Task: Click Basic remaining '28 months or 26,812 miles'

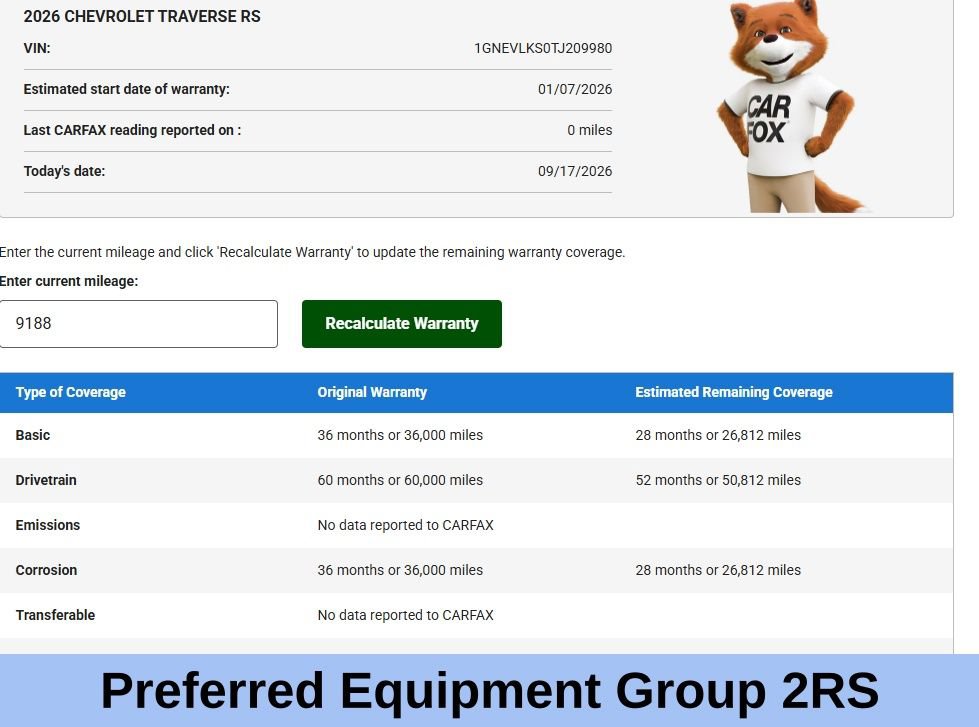Action: coord(718,435)
